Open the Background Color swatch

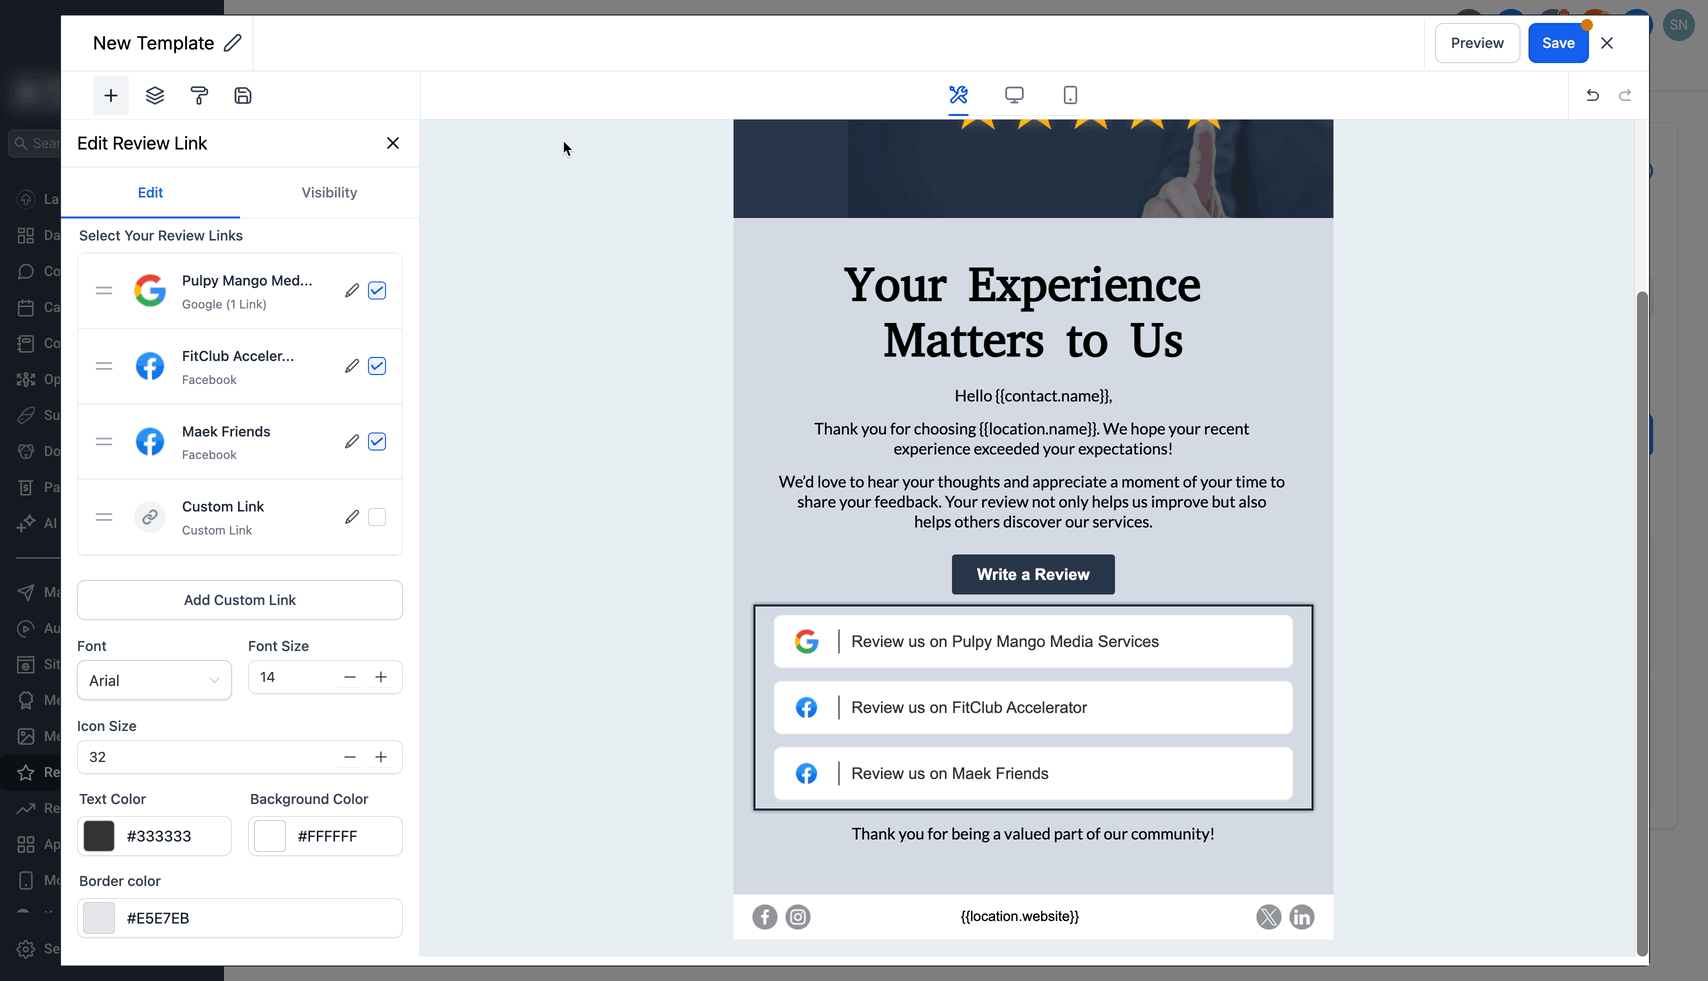270,836
